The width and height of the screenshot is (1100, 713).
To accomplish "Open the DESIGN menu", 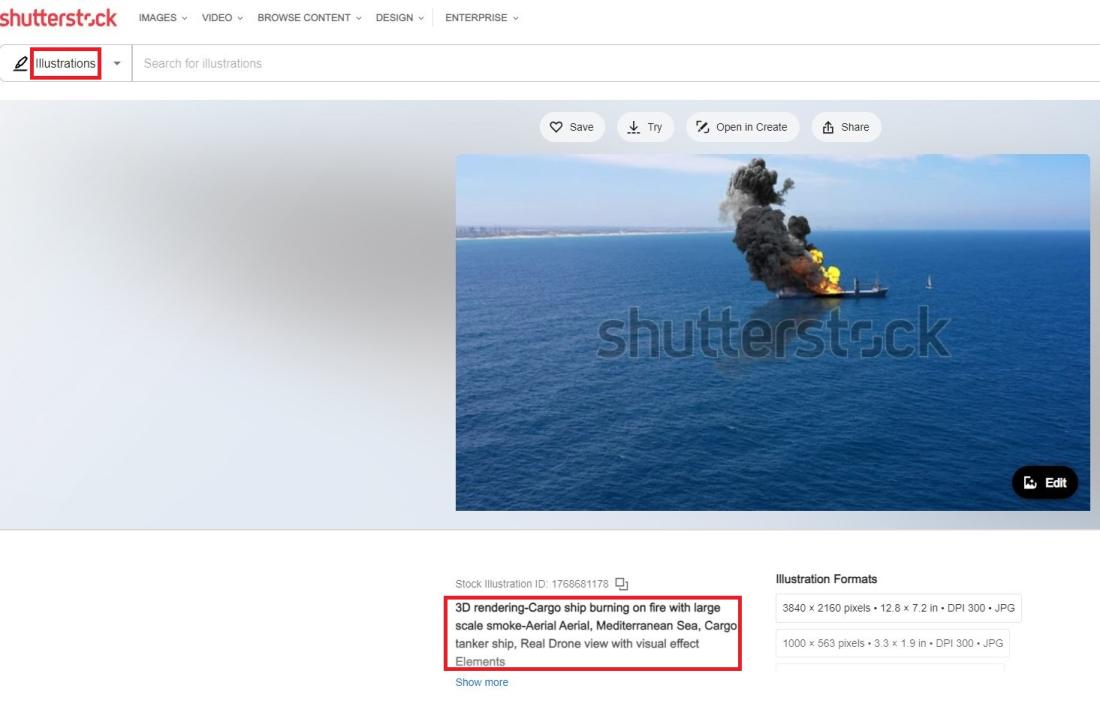I will (x=399, y=18).
